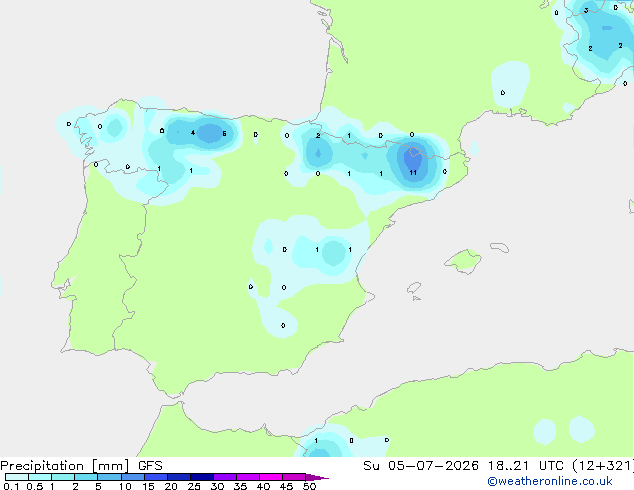Screen dimensions: 634x490
Task: Click the 30–35 mm purple legend swatch
Action: coord(225,477)
